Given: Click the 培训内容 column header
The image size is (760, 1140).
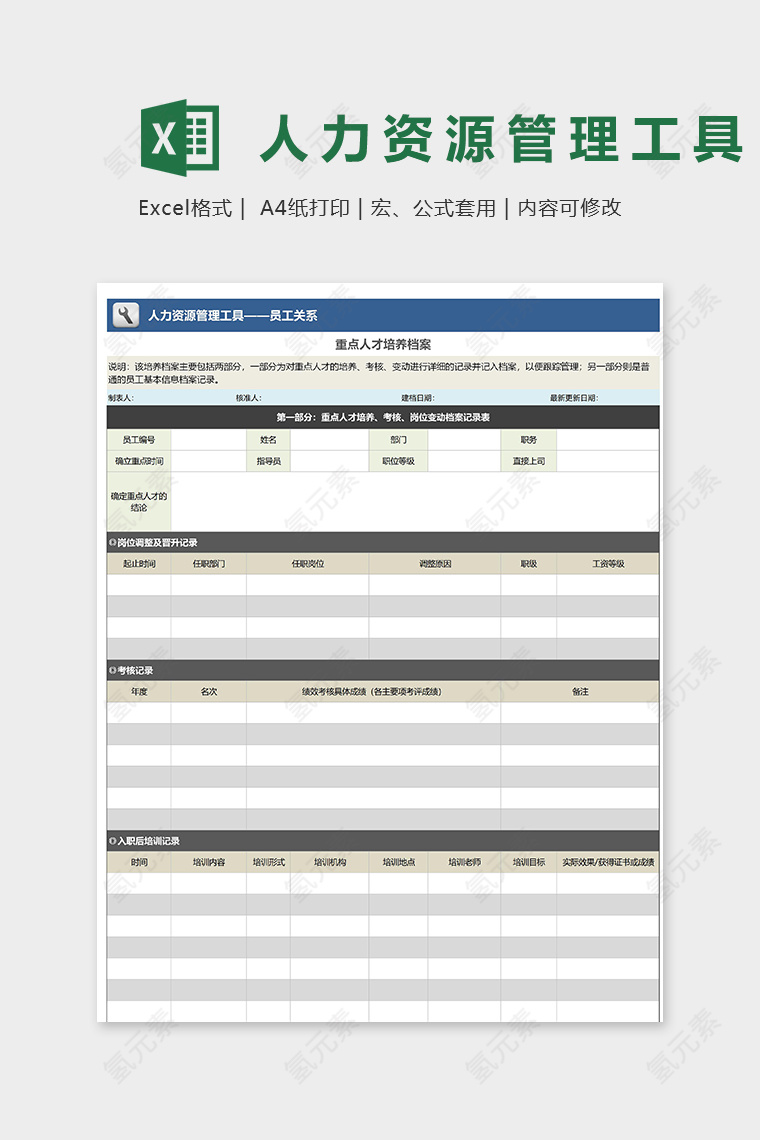Looking at the screenshot, I should point(209,862).
